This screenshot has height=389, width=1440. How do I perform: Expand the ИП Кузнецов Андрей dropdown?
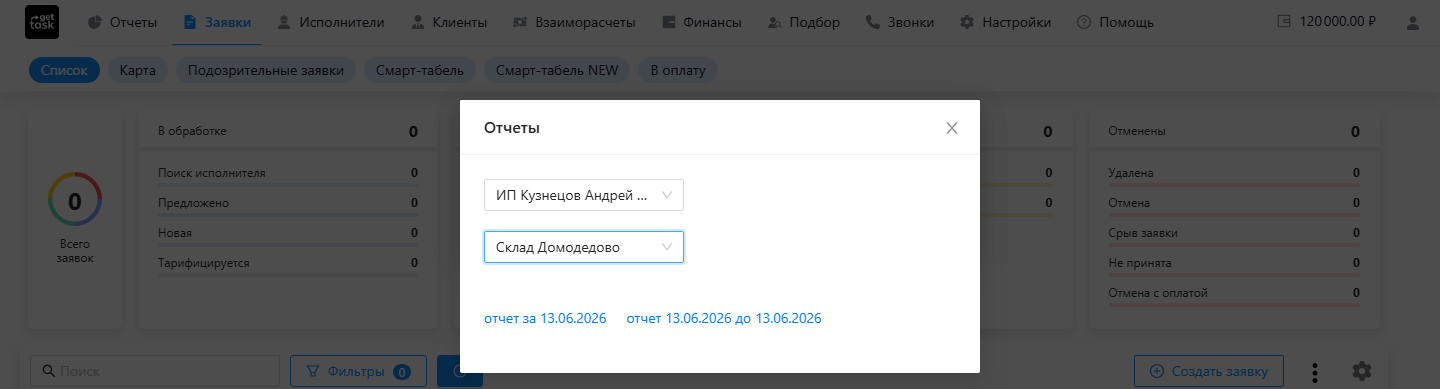(x=584, y=195)
